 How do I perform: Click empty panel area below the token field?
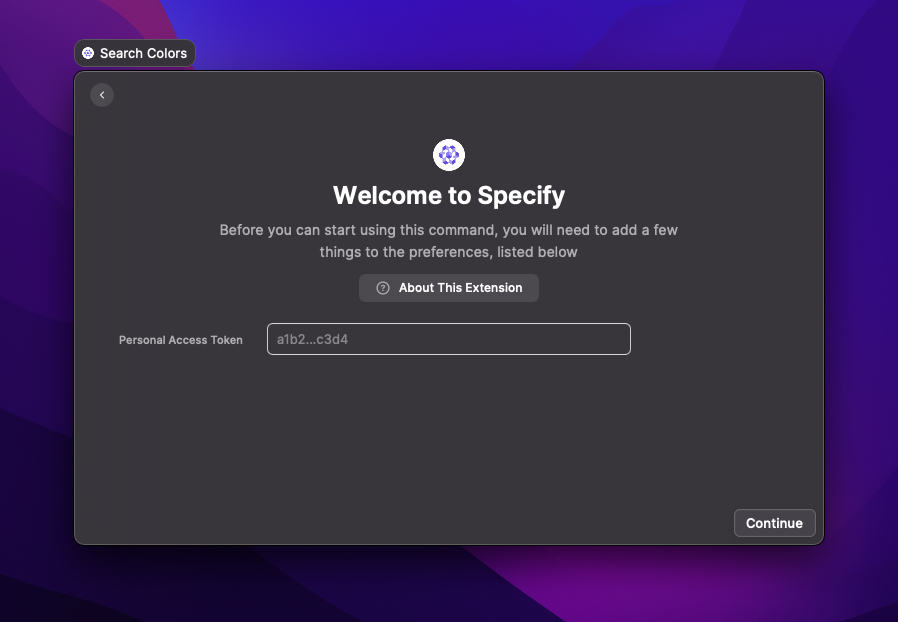[449, 430]
